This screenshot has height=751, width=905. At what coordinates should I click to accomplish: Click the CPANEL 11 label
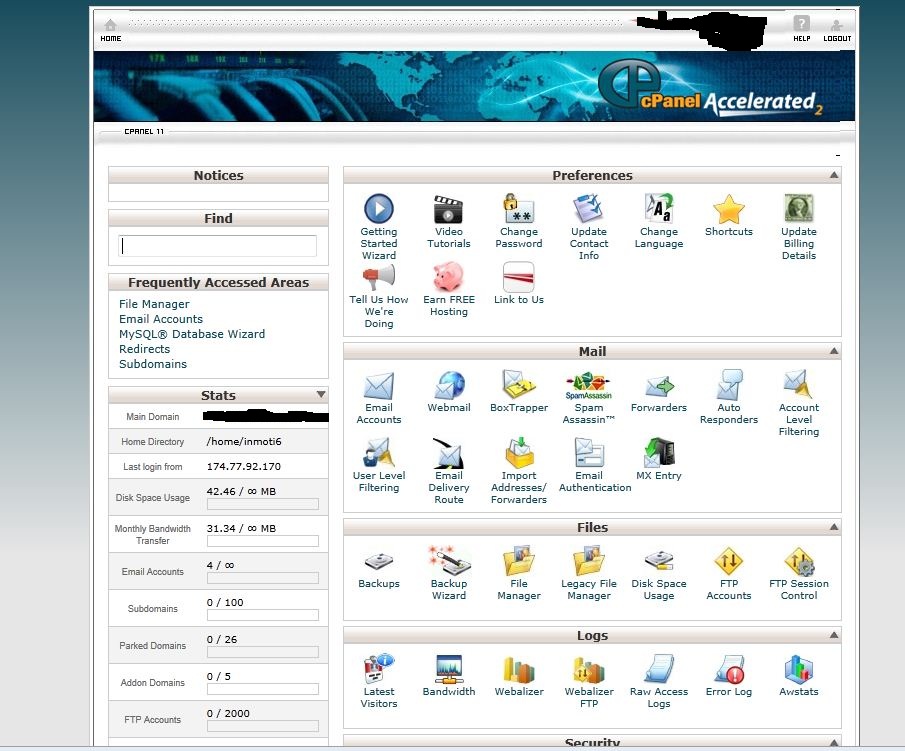click(144, 132)
